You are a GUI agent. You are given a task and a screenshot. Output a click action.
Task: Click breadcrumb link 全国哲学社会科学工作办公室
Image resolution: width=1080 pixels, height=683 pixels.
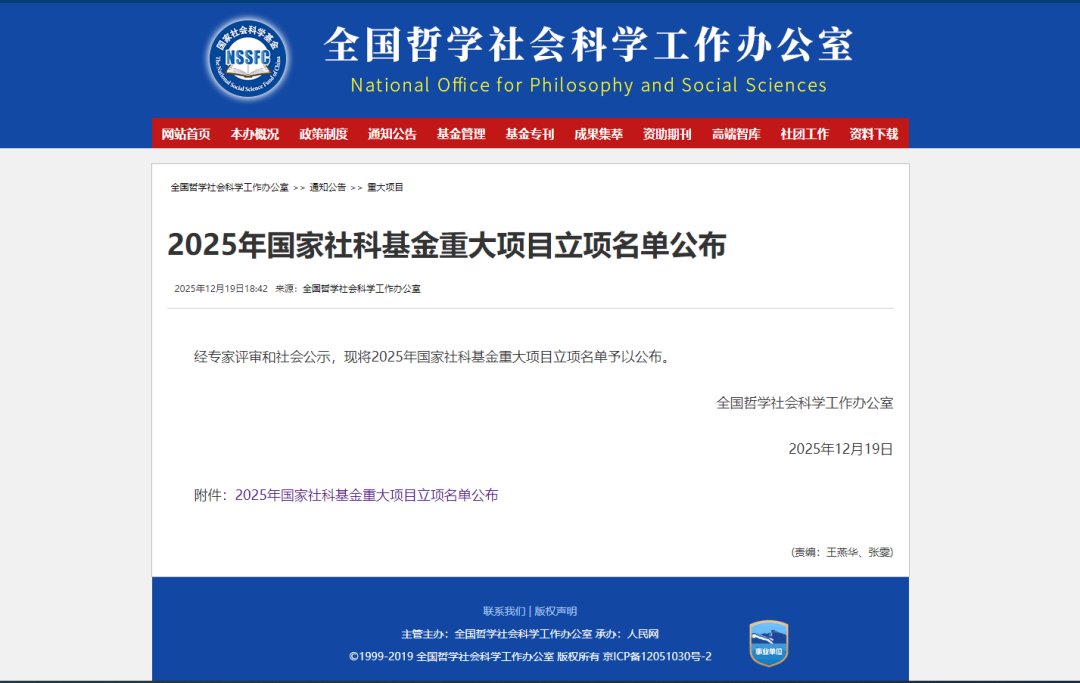(229, 187)
